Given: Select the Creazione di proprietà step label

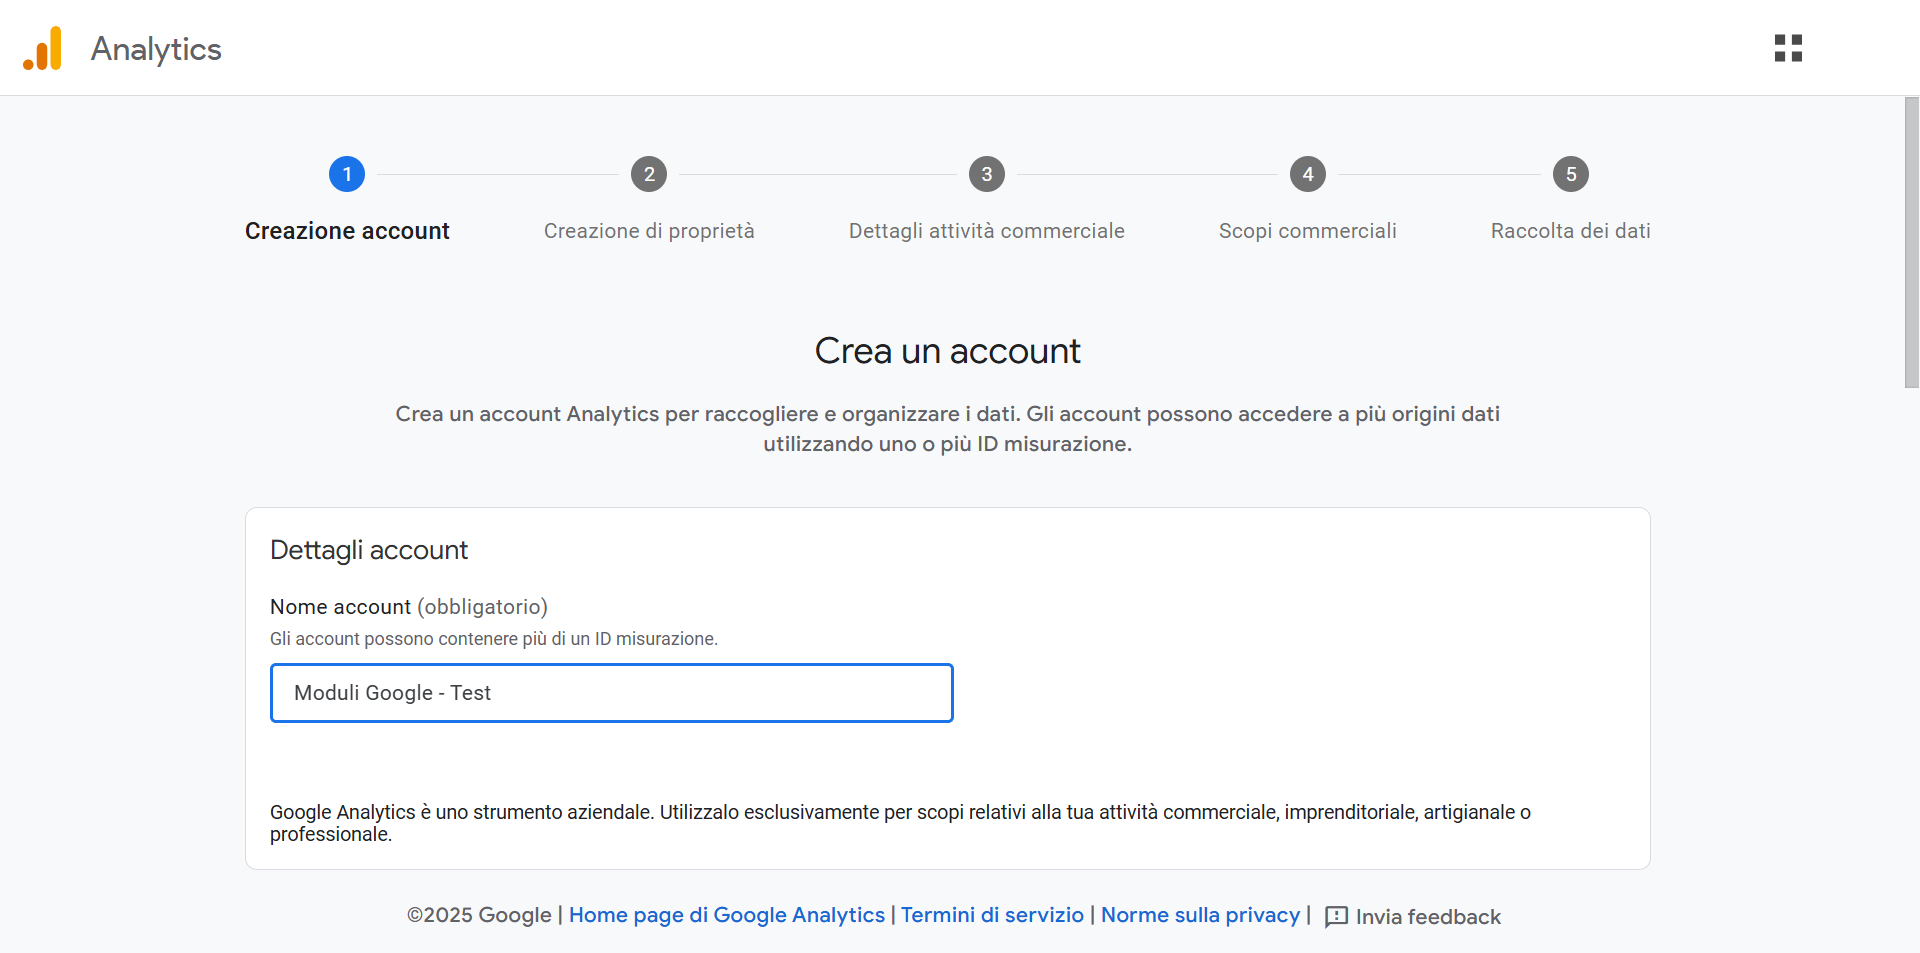Looking at the screenshot, I should (649, 231).
